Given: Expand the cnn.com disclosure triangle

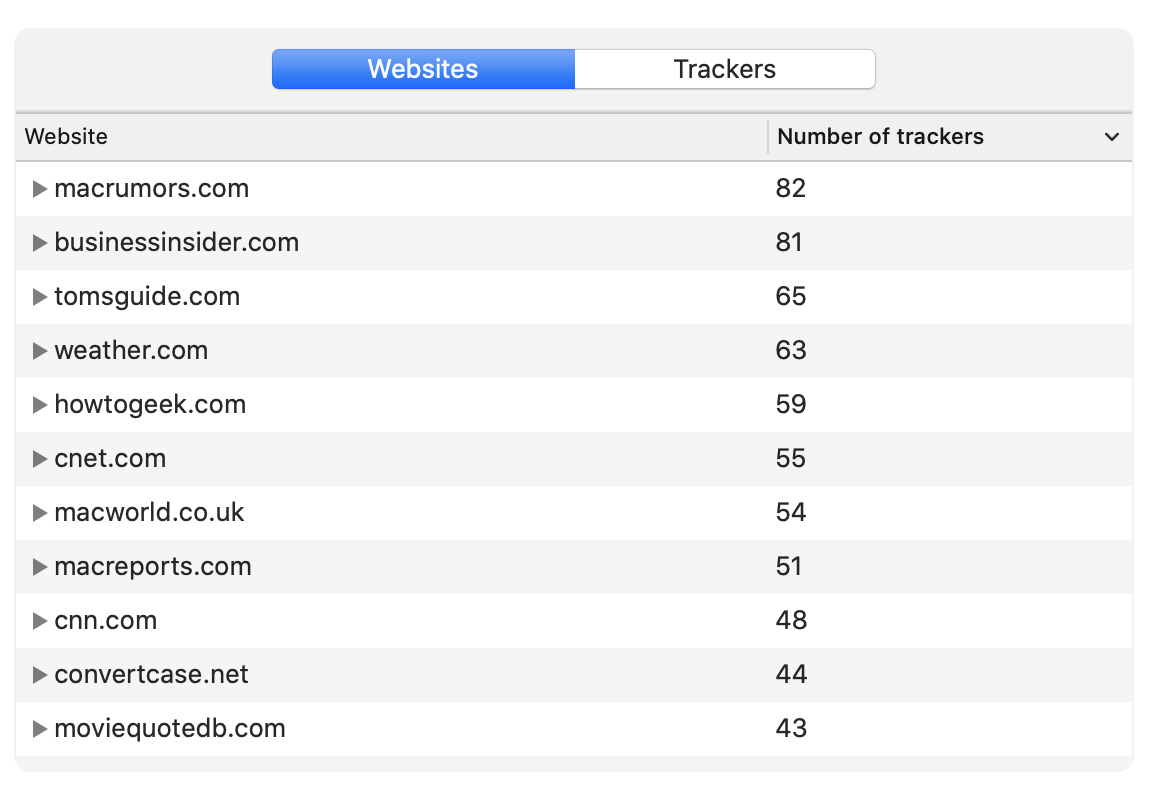Looking at the screenshot, I should [40, 621].
